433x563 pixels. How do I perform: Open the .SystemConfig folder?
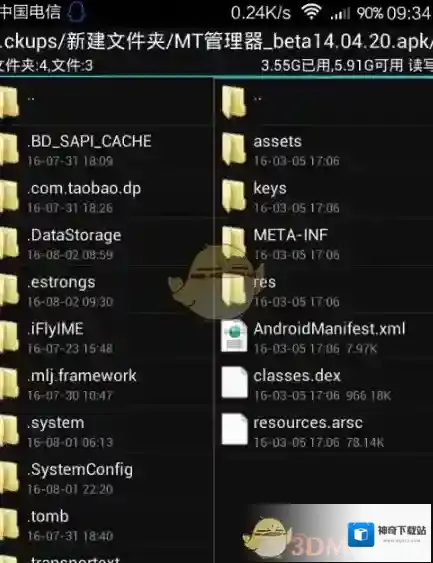click(107, 478)
